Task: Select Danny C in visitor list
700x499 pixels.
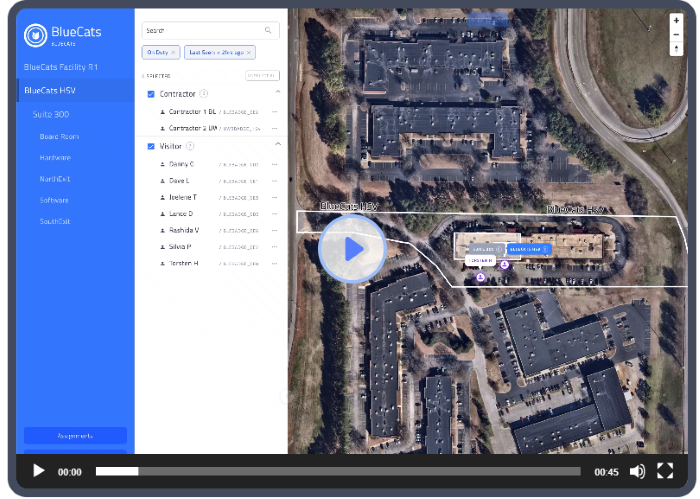Action: point(181,164)
